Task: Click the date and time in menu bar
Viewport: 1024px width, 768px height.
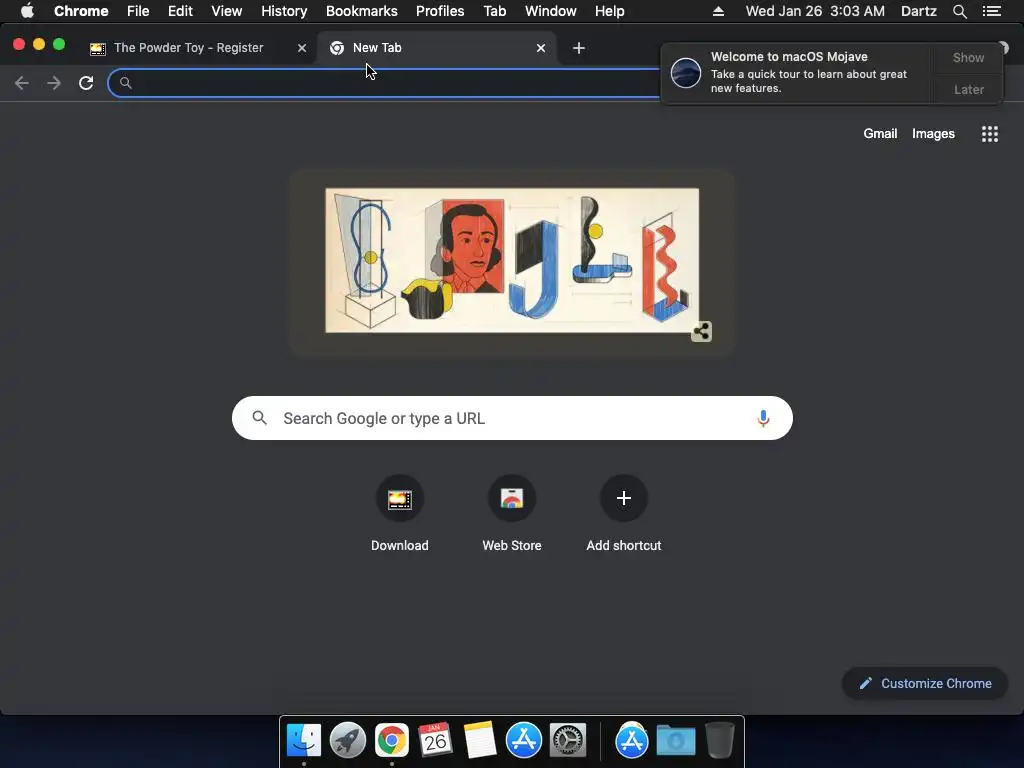Action: (815, 11)
